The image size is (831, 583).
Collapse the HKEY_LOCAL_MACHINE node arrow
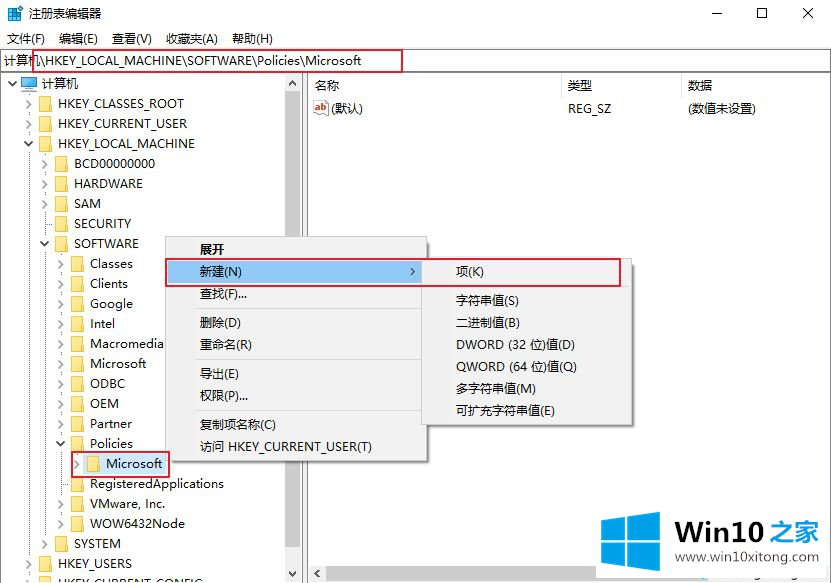pyautogui.click(x=29, y=144)
